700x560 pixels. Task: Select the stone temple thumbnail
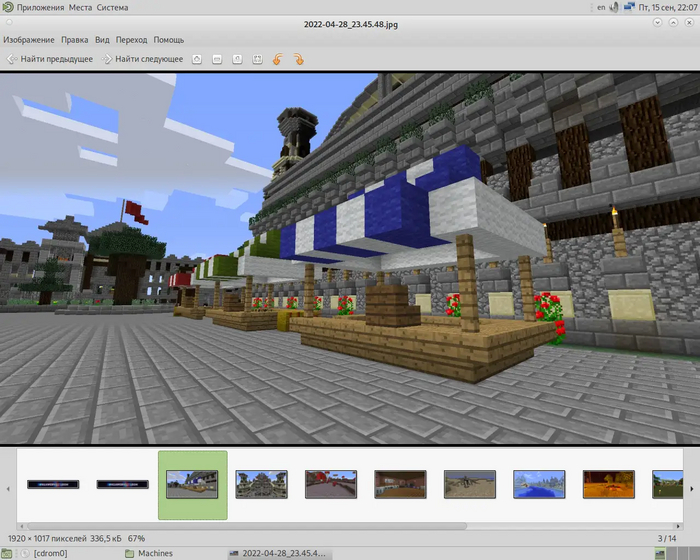[262, 485]
